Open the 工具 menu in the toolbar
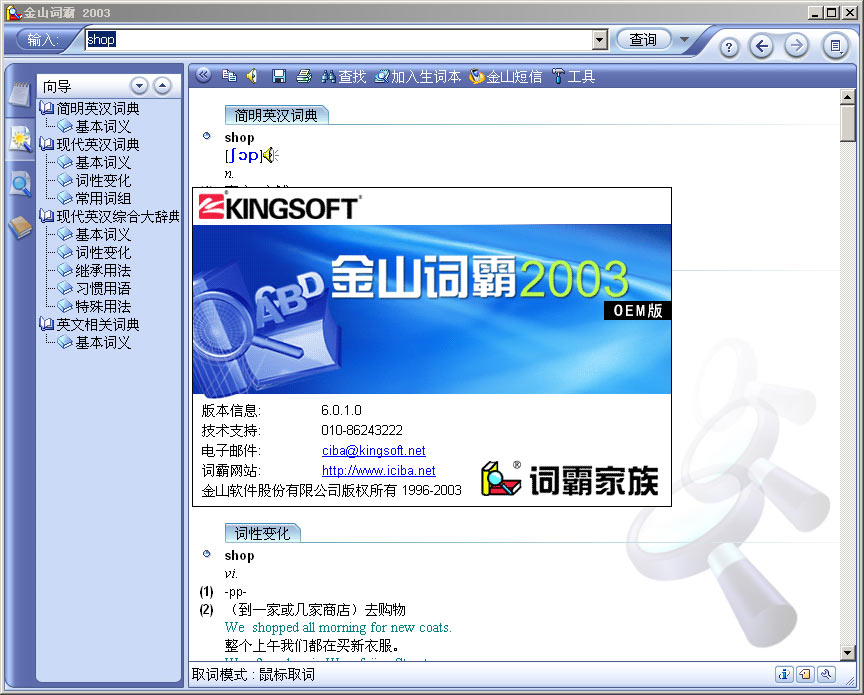Viewport: 864px width, 695px height. pyautogui.click(x=573, y=76)
